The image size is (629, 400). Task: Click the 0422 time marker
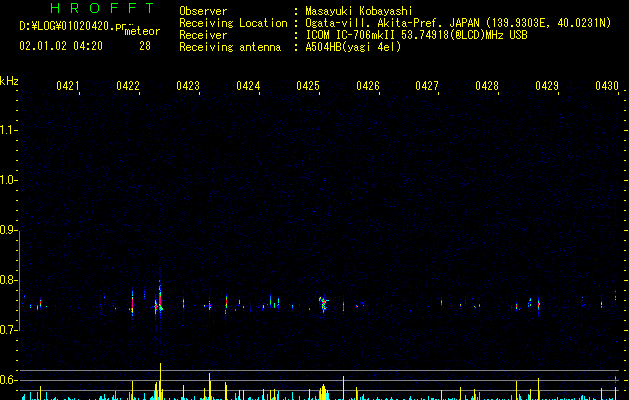(128, 85)
